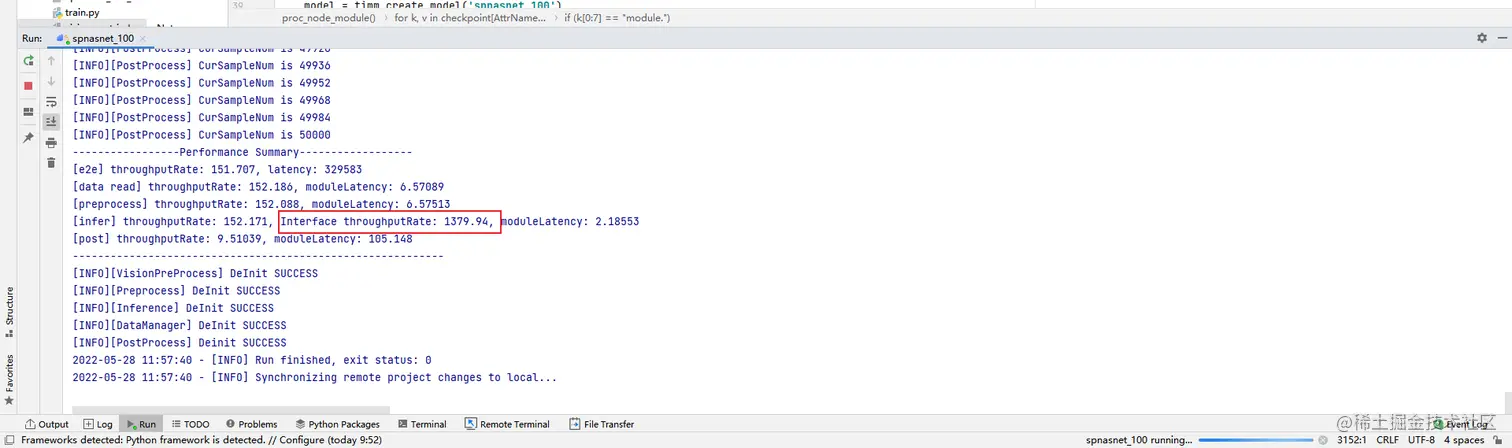Open the Favorites side panel
Screen dimensions: 1512x448
(10, 378)
